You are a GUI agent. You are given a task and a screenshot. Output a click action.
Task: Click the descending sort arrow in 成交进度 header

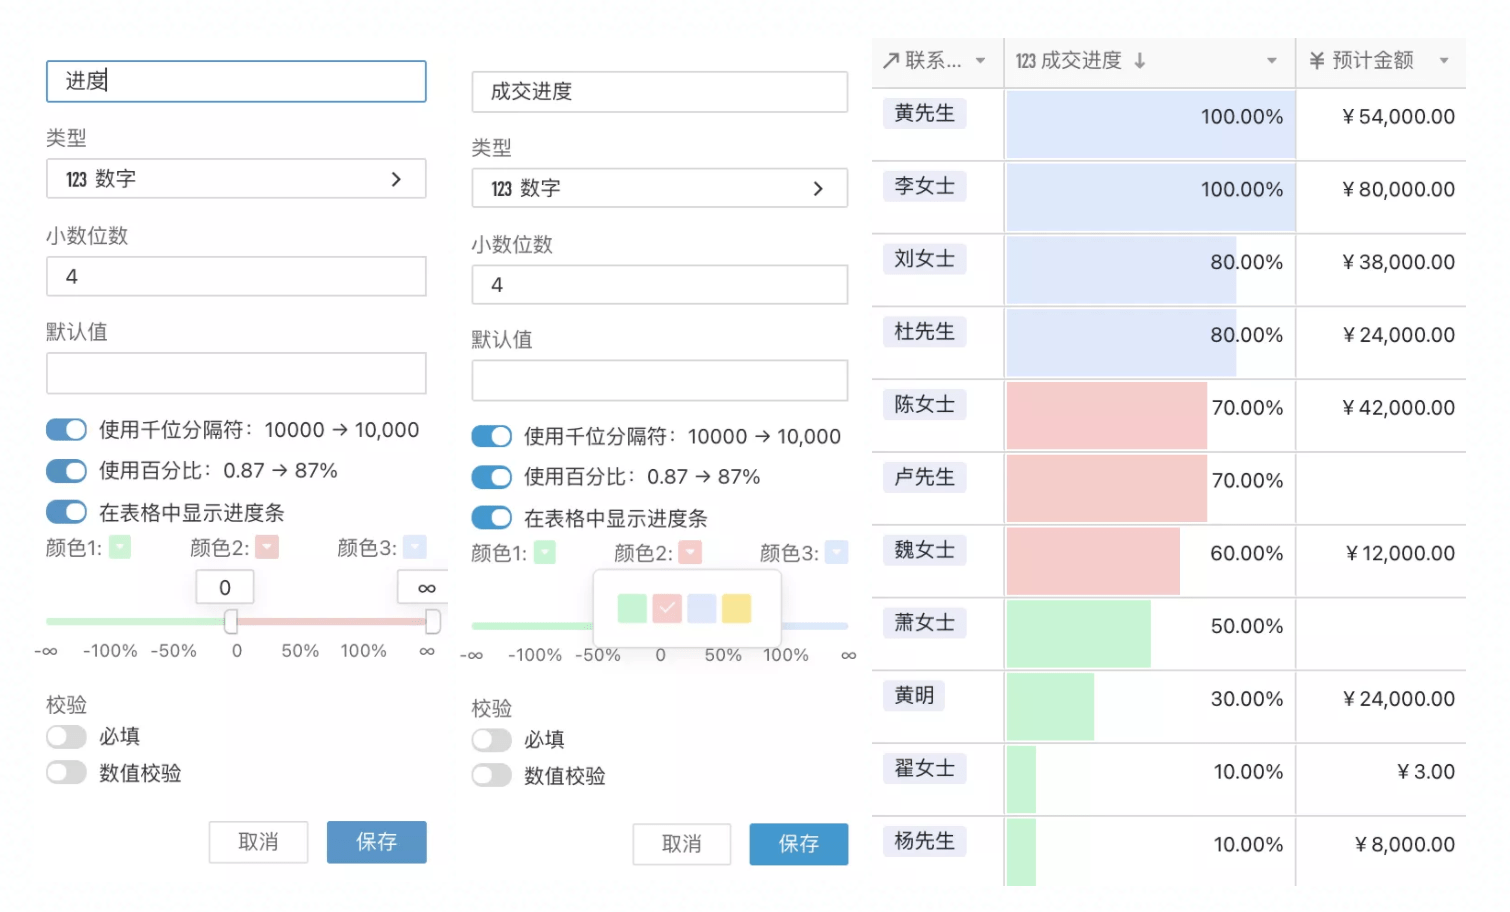click(1139, 61)
